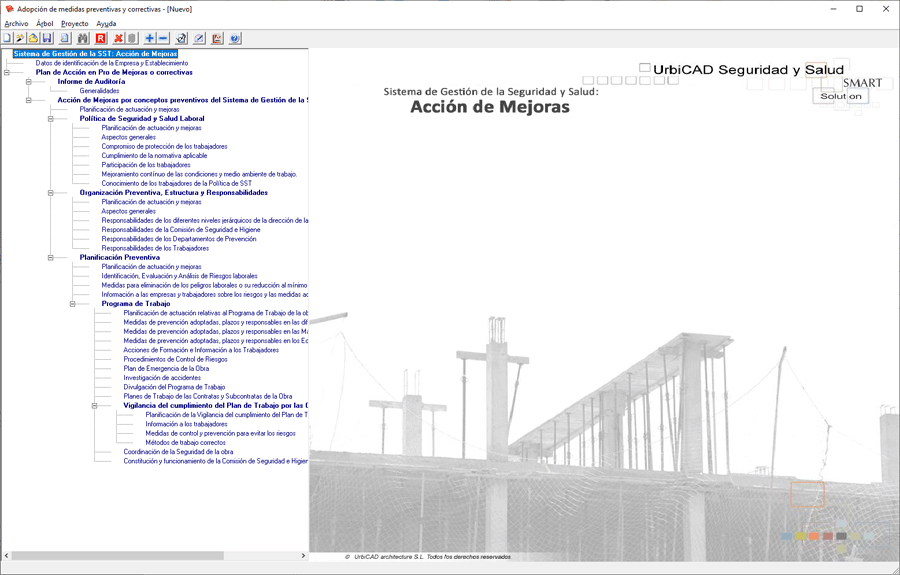
Task: Select Procedimientos de Control de Riesgos
Action: (x=175, y=359)
